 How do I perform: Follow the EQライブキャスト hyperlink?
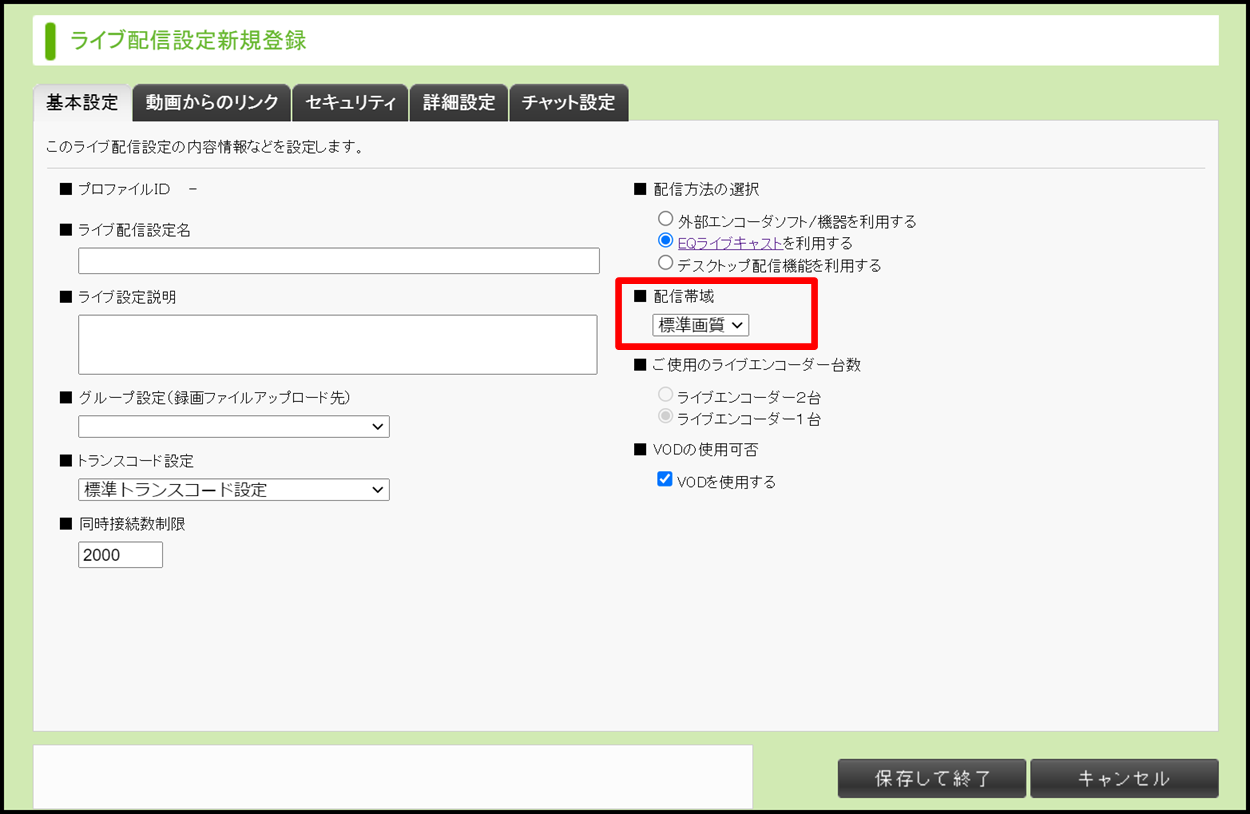click(x=730, y=243)
